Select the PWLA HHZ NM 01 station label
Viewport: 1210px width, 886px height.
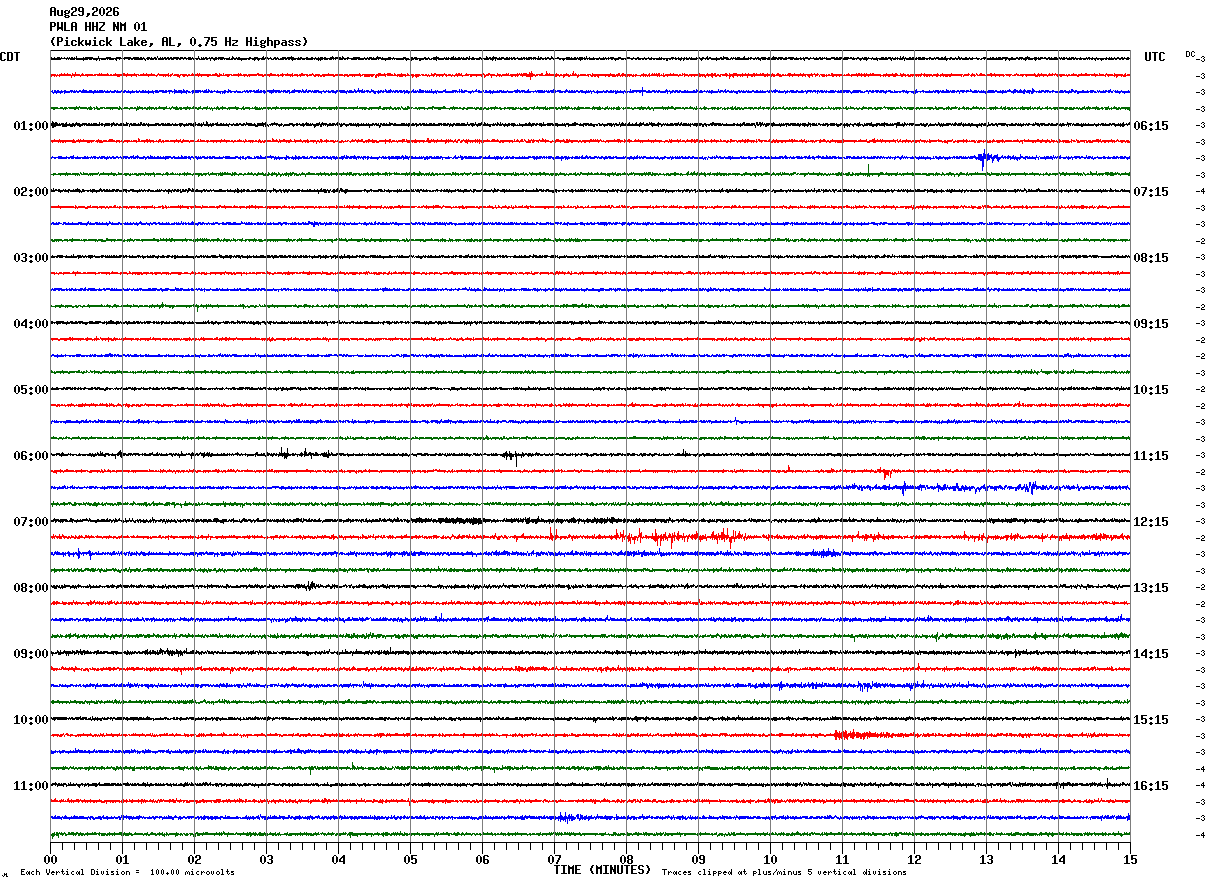tap(98, 27)
